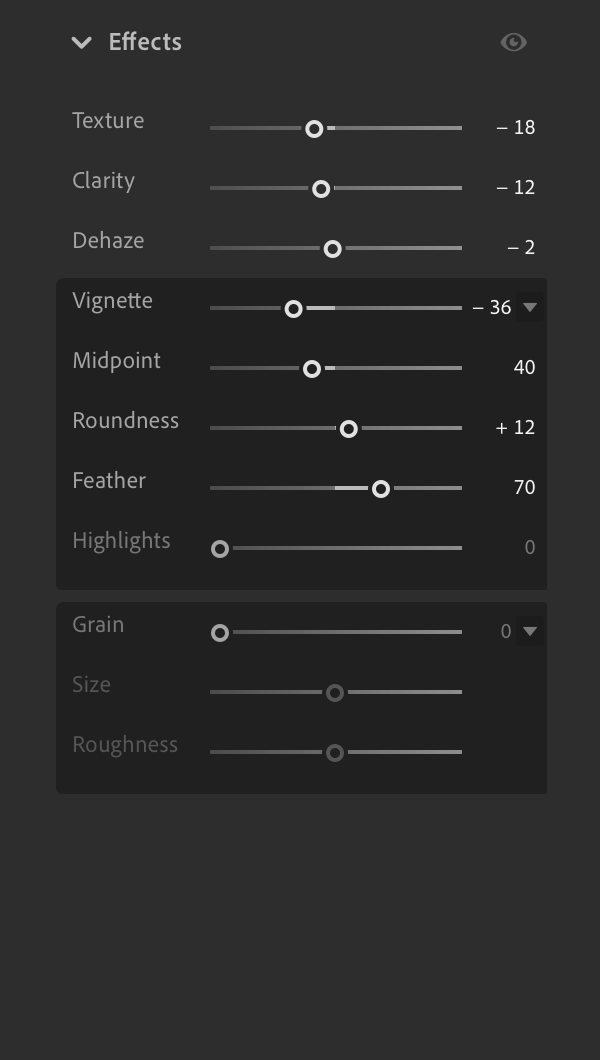
Task: Expand the Grain options disclosure triangle
Action: (530, 631)
